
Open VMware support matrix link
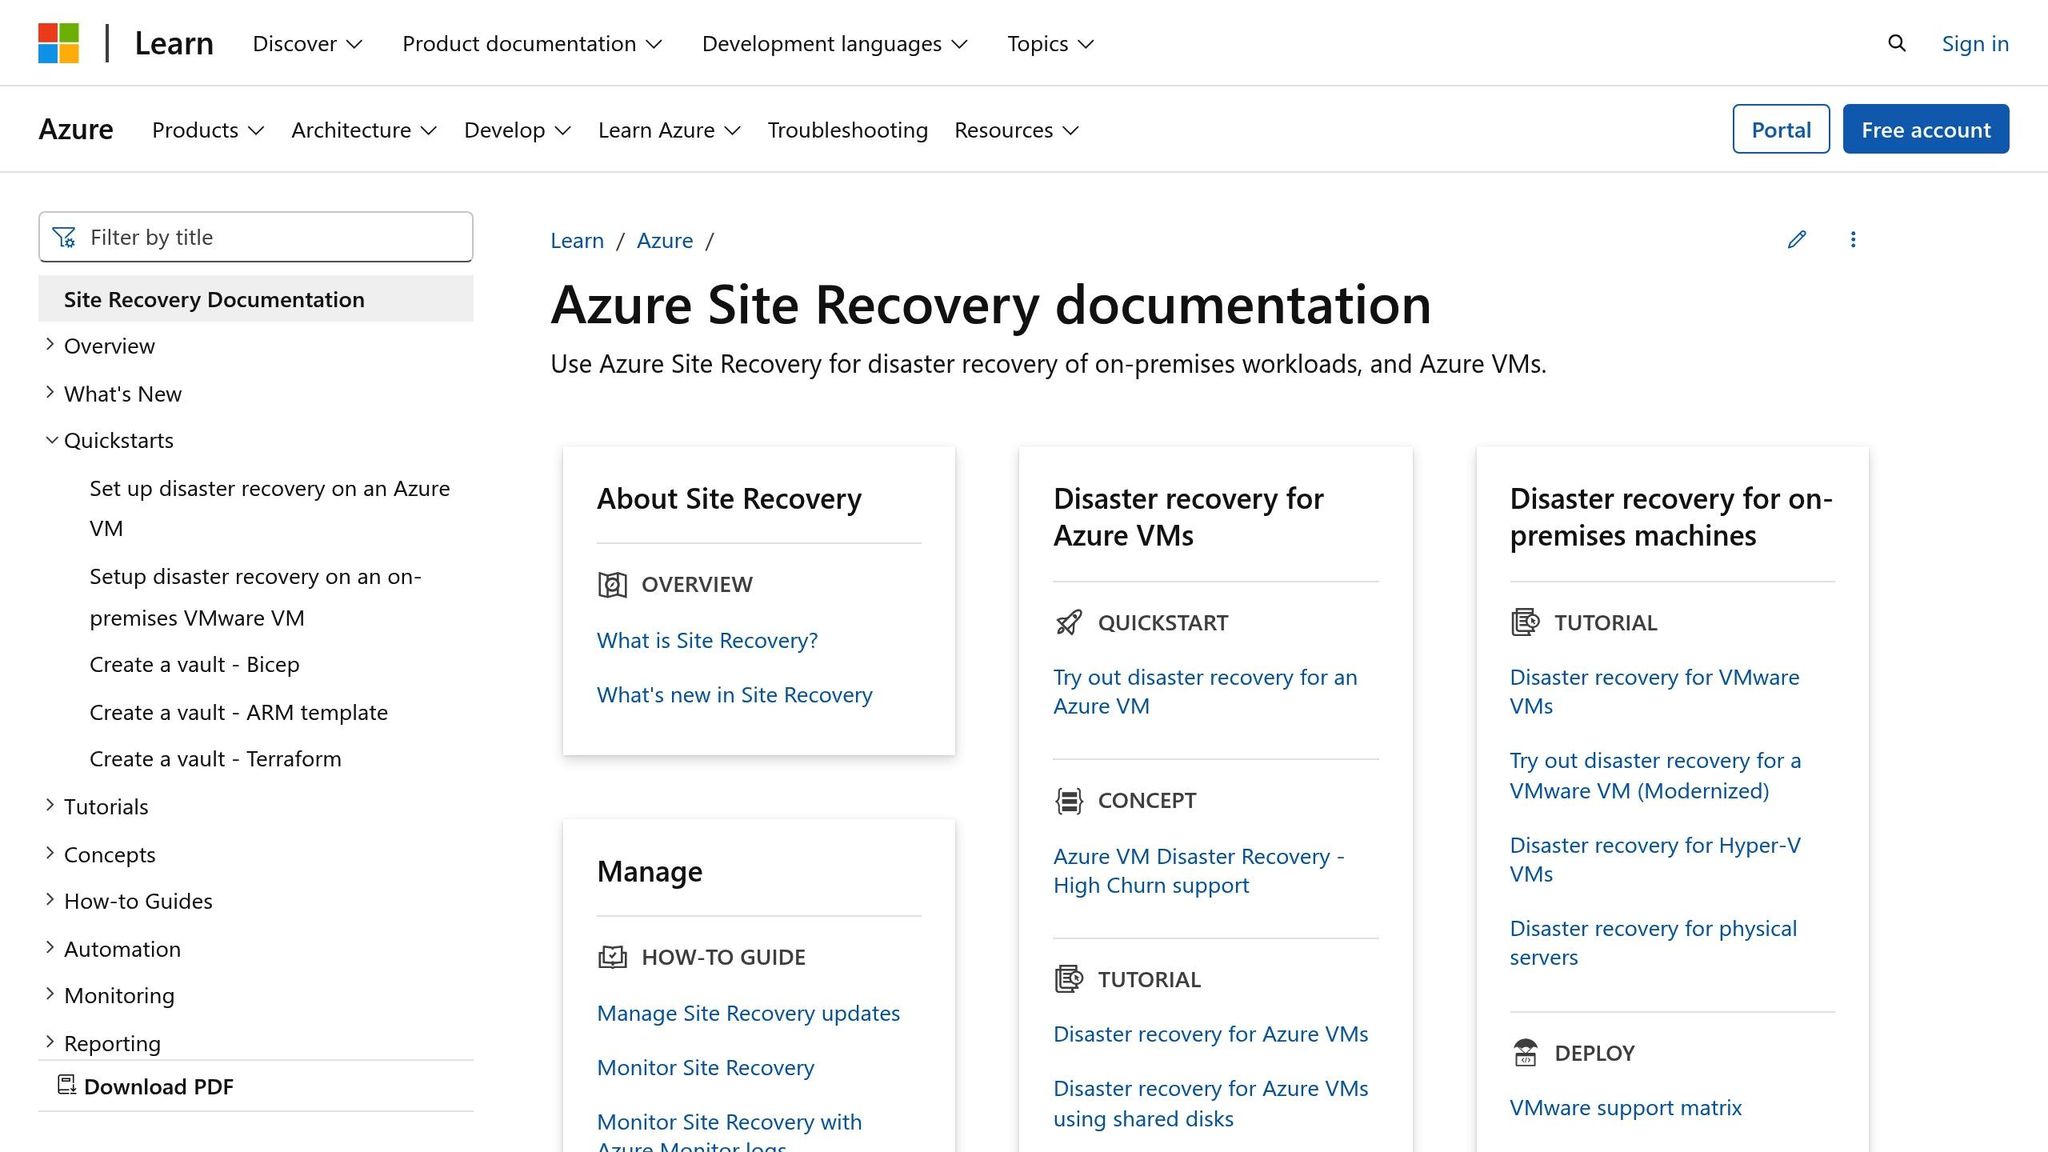coord(1626,1108)
